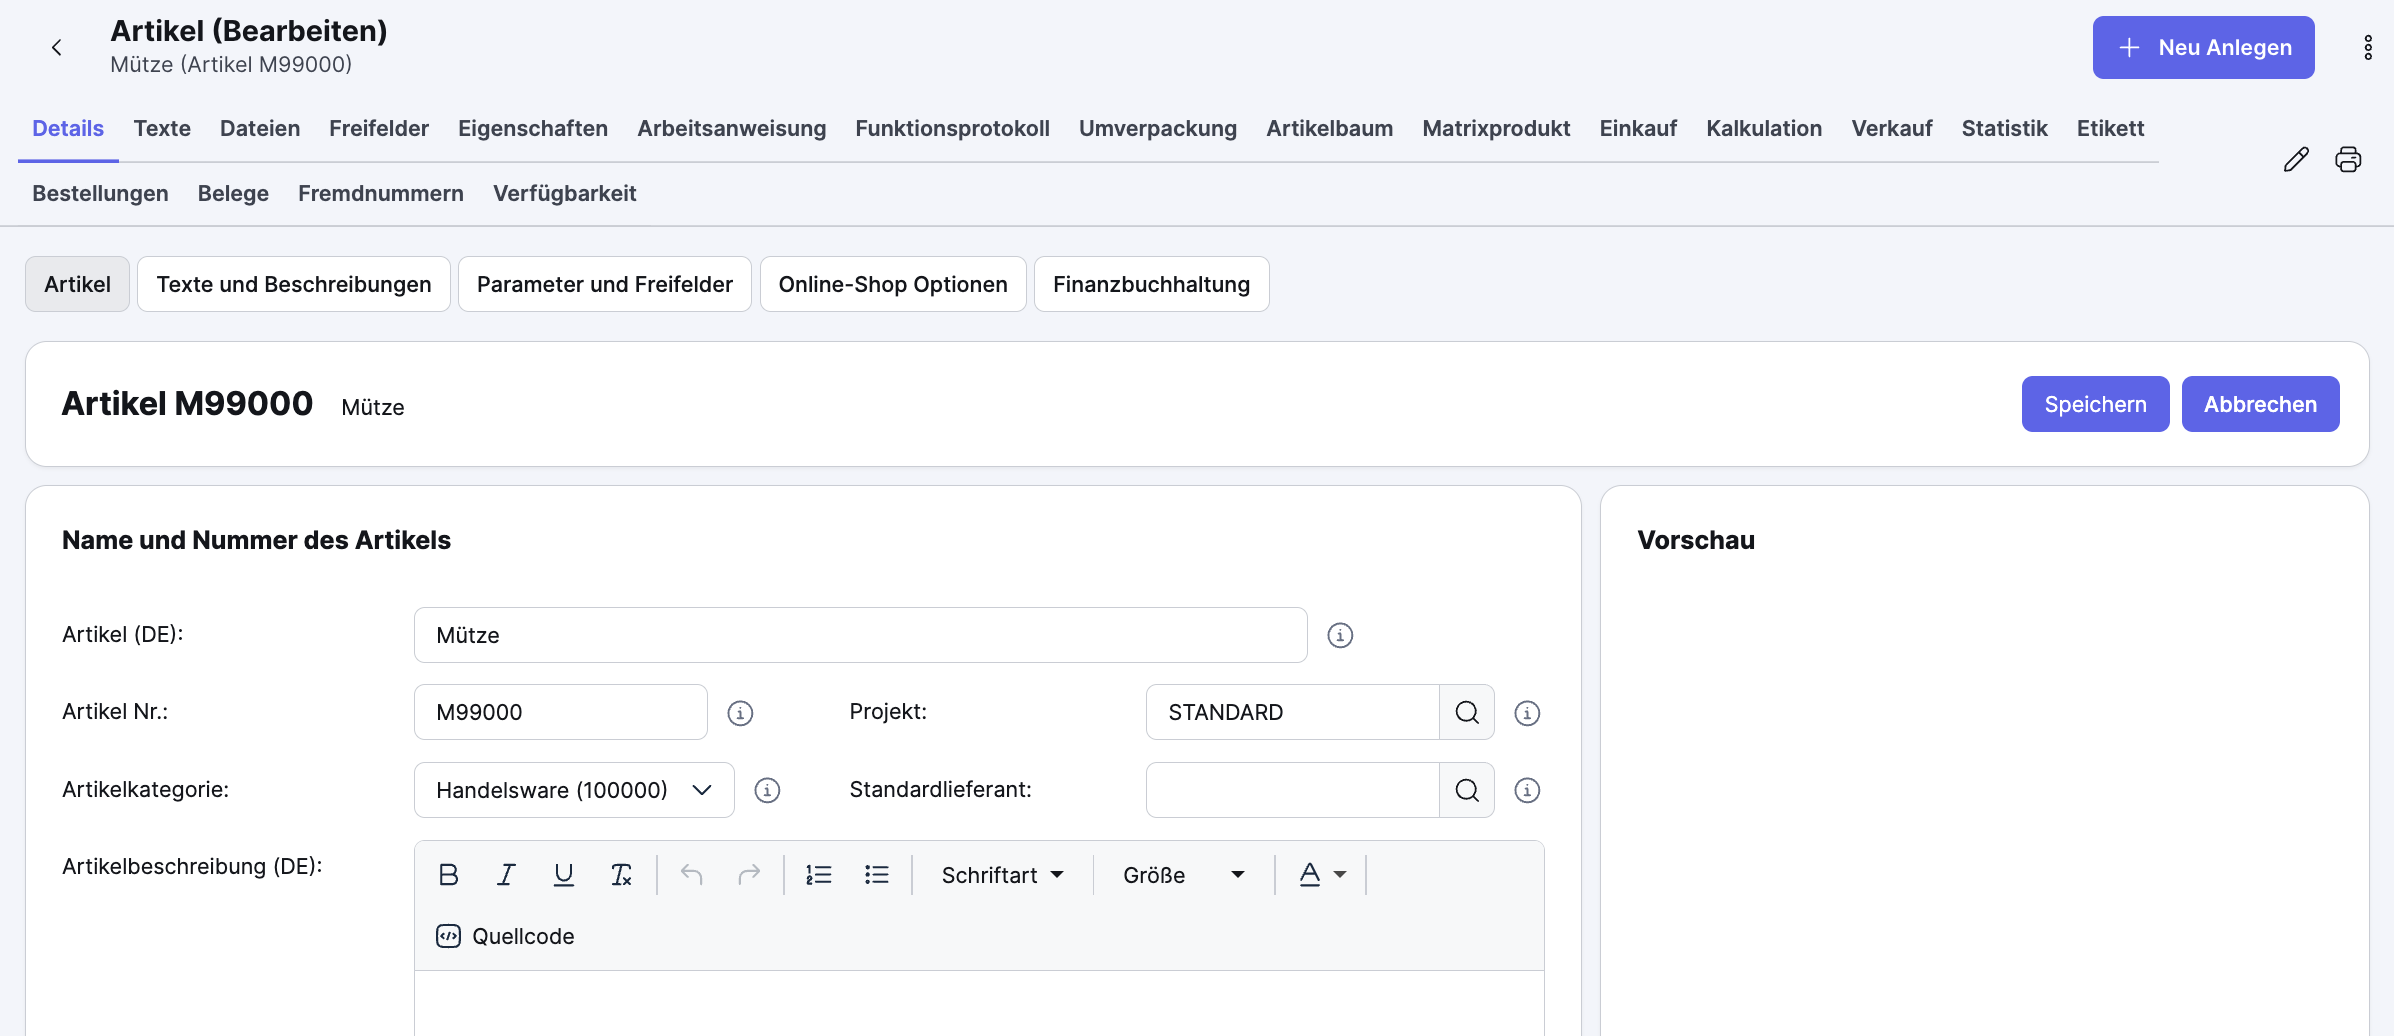Toggle bold formatting
Screen dimensions: 2394x1036
pyautogui.click(x=448, y=874)
